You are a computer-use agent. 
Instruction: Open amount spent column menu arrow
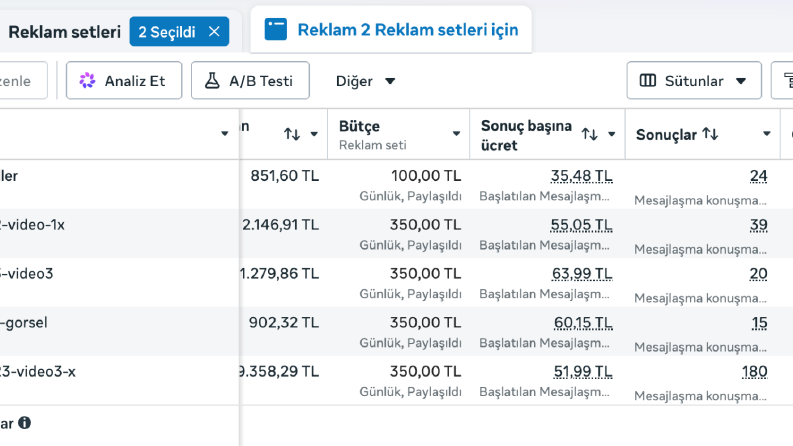314,134
